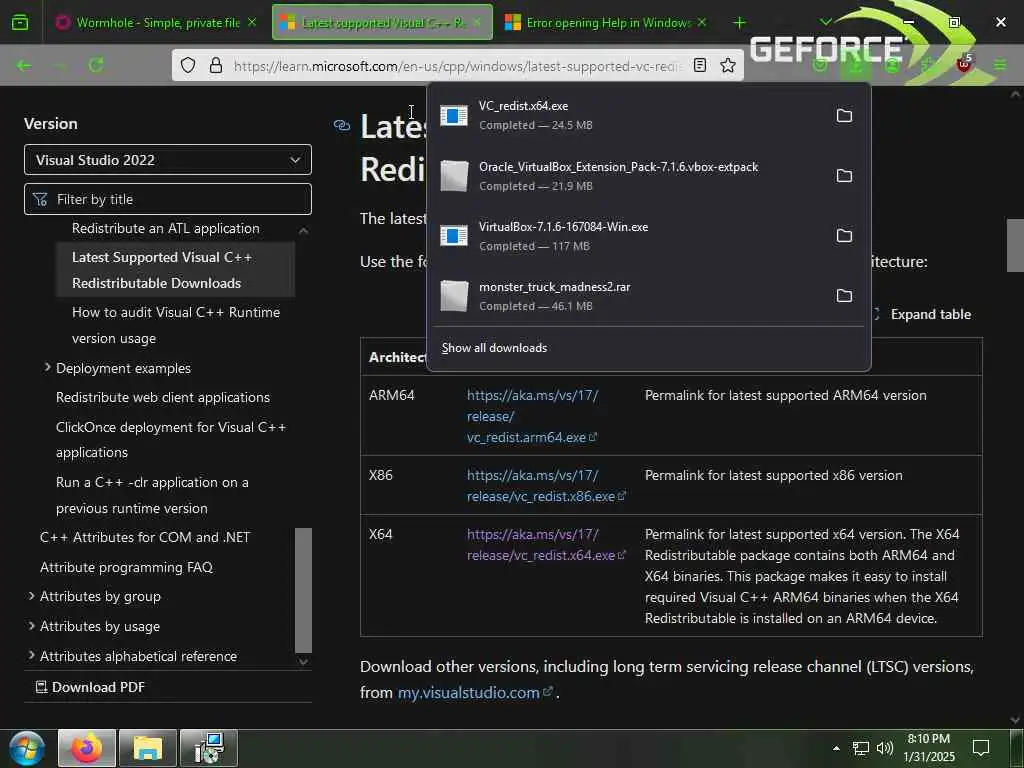Open downloaded VC_redist.x64.exe file
Screen dimensions: 1024x768
pyautogui.click(x=627, y=116)
